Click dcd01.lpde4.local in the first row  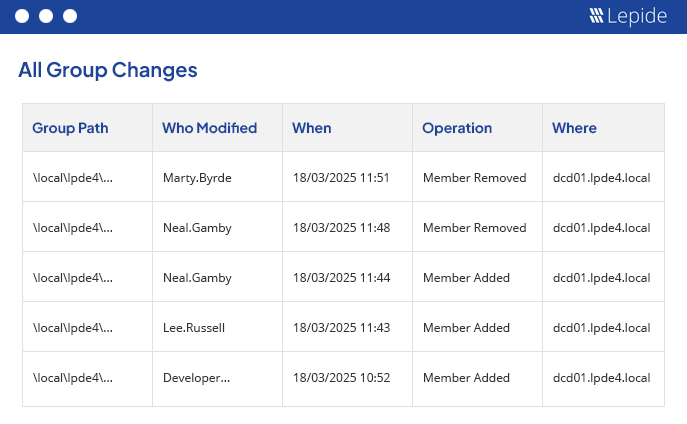pyautogui.click(x=601, y=178)
